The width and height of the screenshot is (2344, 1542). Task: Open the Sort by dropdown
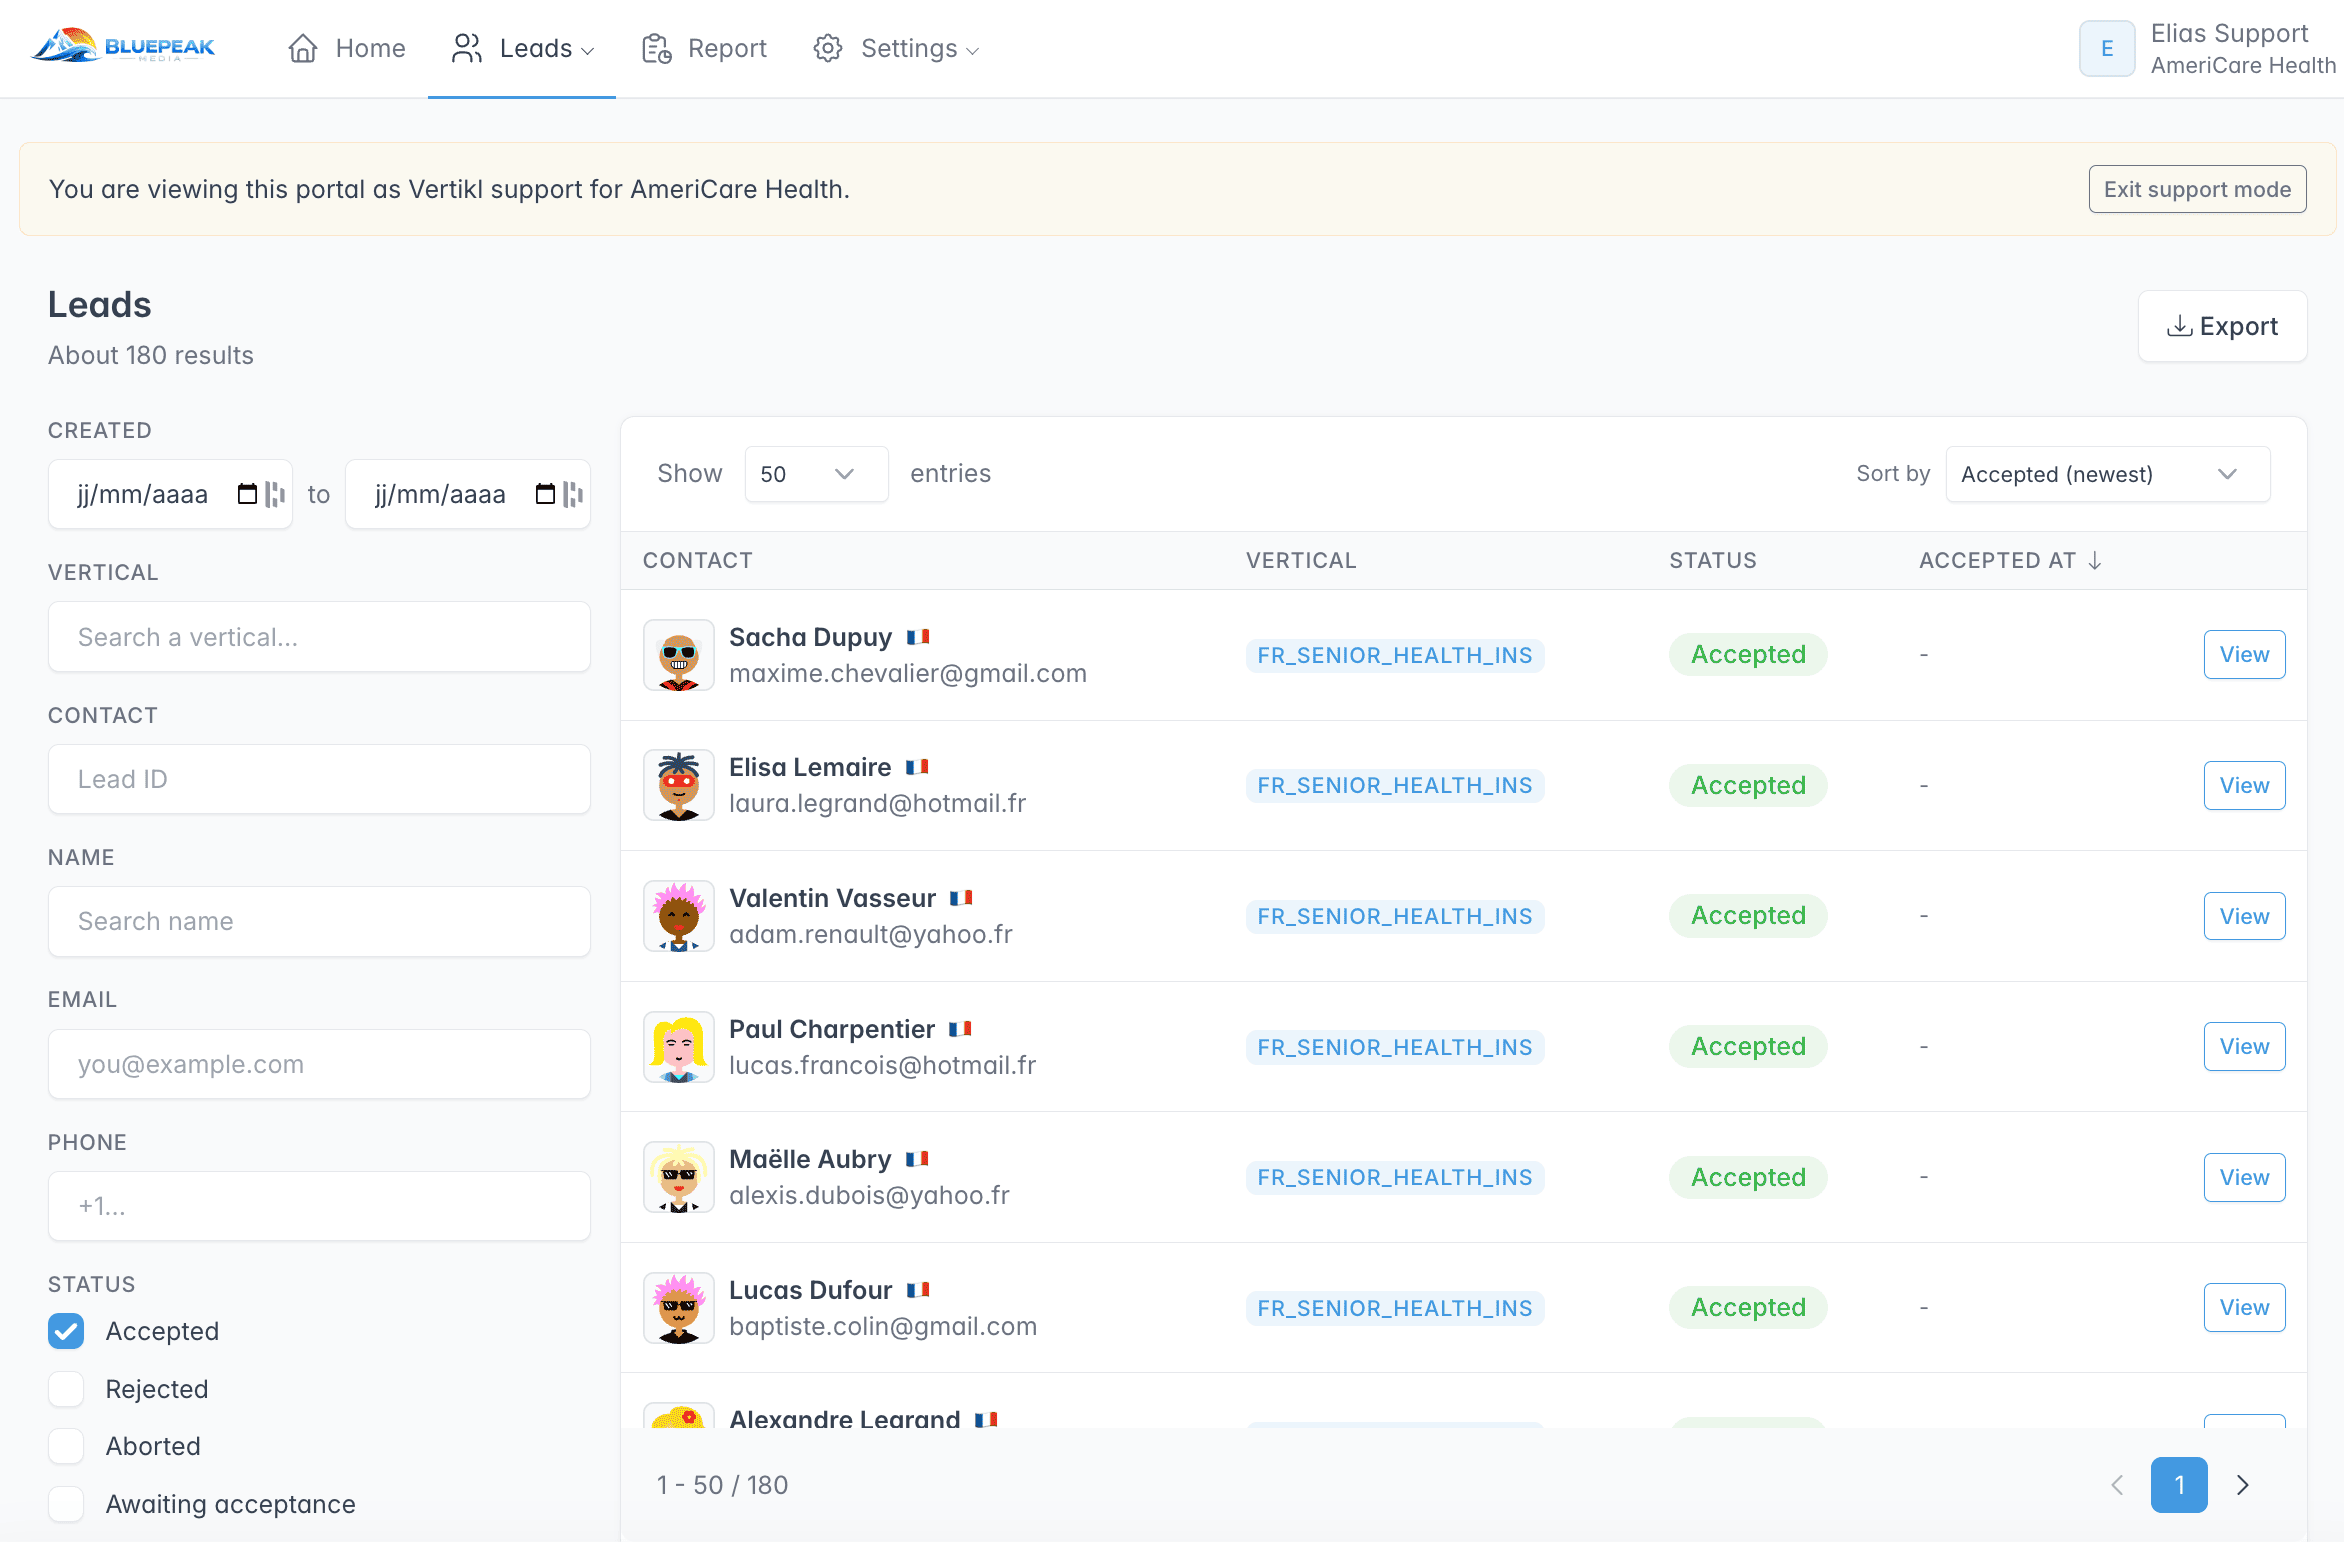pyautogui.click(x=2107, y=474)
